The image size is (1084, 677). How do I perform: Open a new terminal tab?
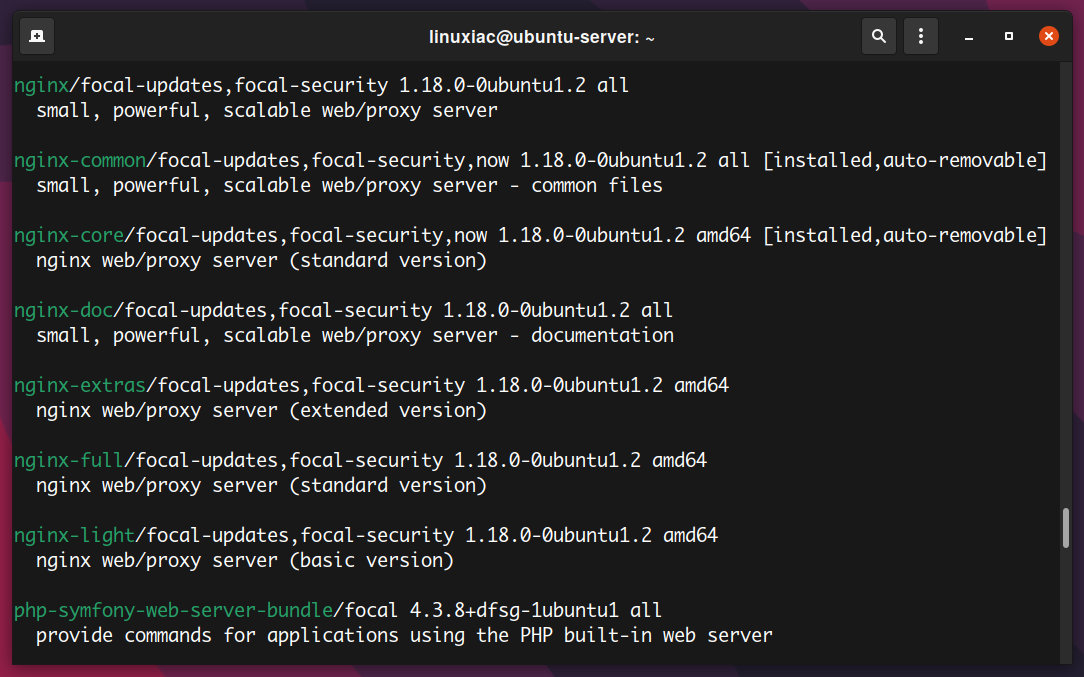pyautogui.click(x=37, y=36)
